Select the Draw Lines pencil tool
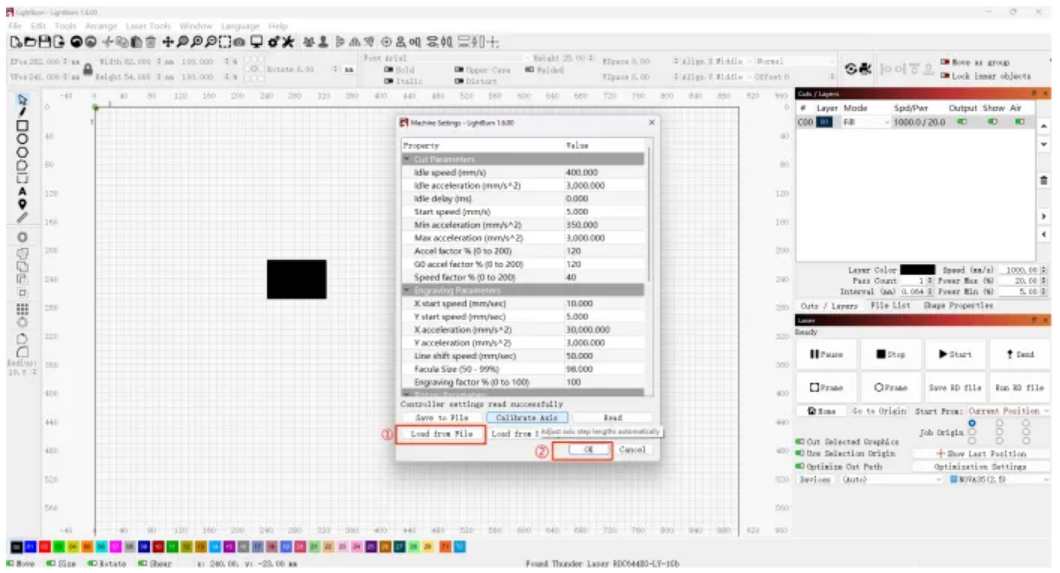 coord(22,112)
